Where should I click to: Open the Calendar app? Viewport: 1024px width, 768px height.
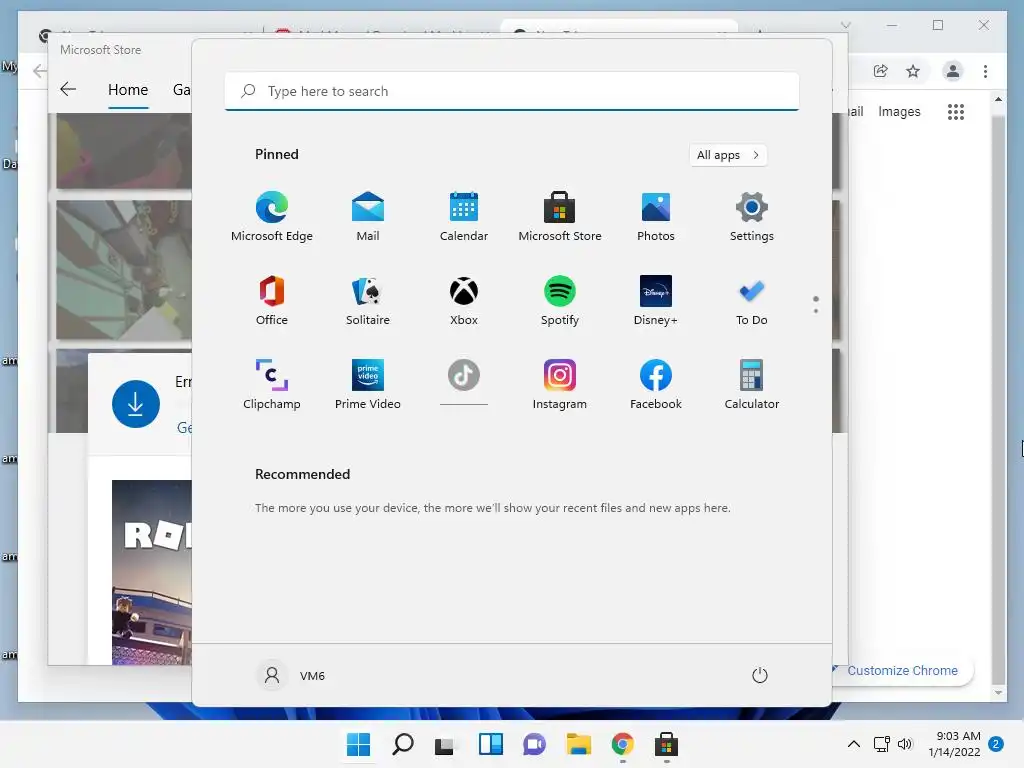tap(464, 217)
